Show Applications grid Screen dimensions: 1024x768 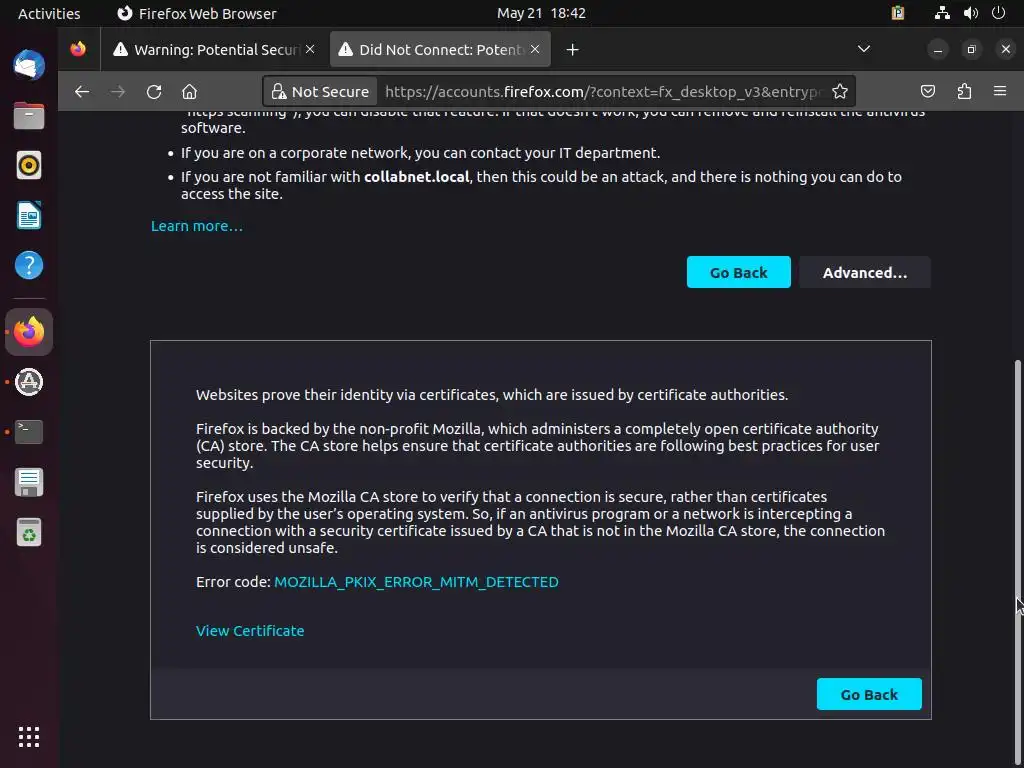coord(29,737)
